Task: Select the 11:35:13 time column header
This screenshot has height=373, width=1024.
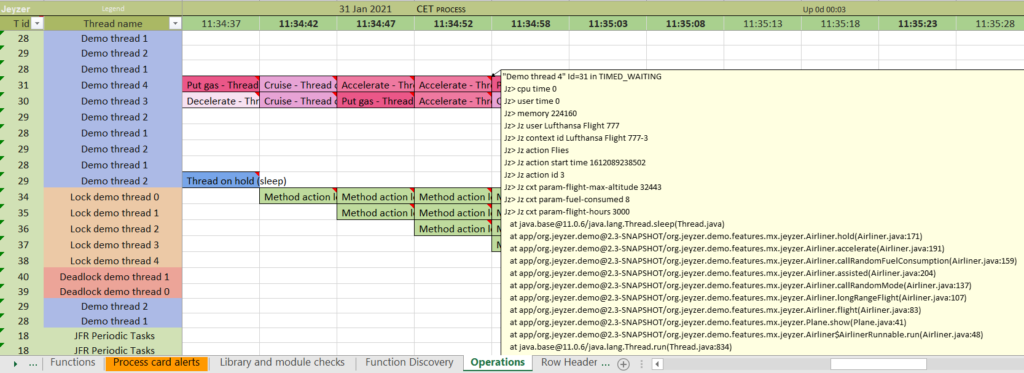Action: (762, 24)
